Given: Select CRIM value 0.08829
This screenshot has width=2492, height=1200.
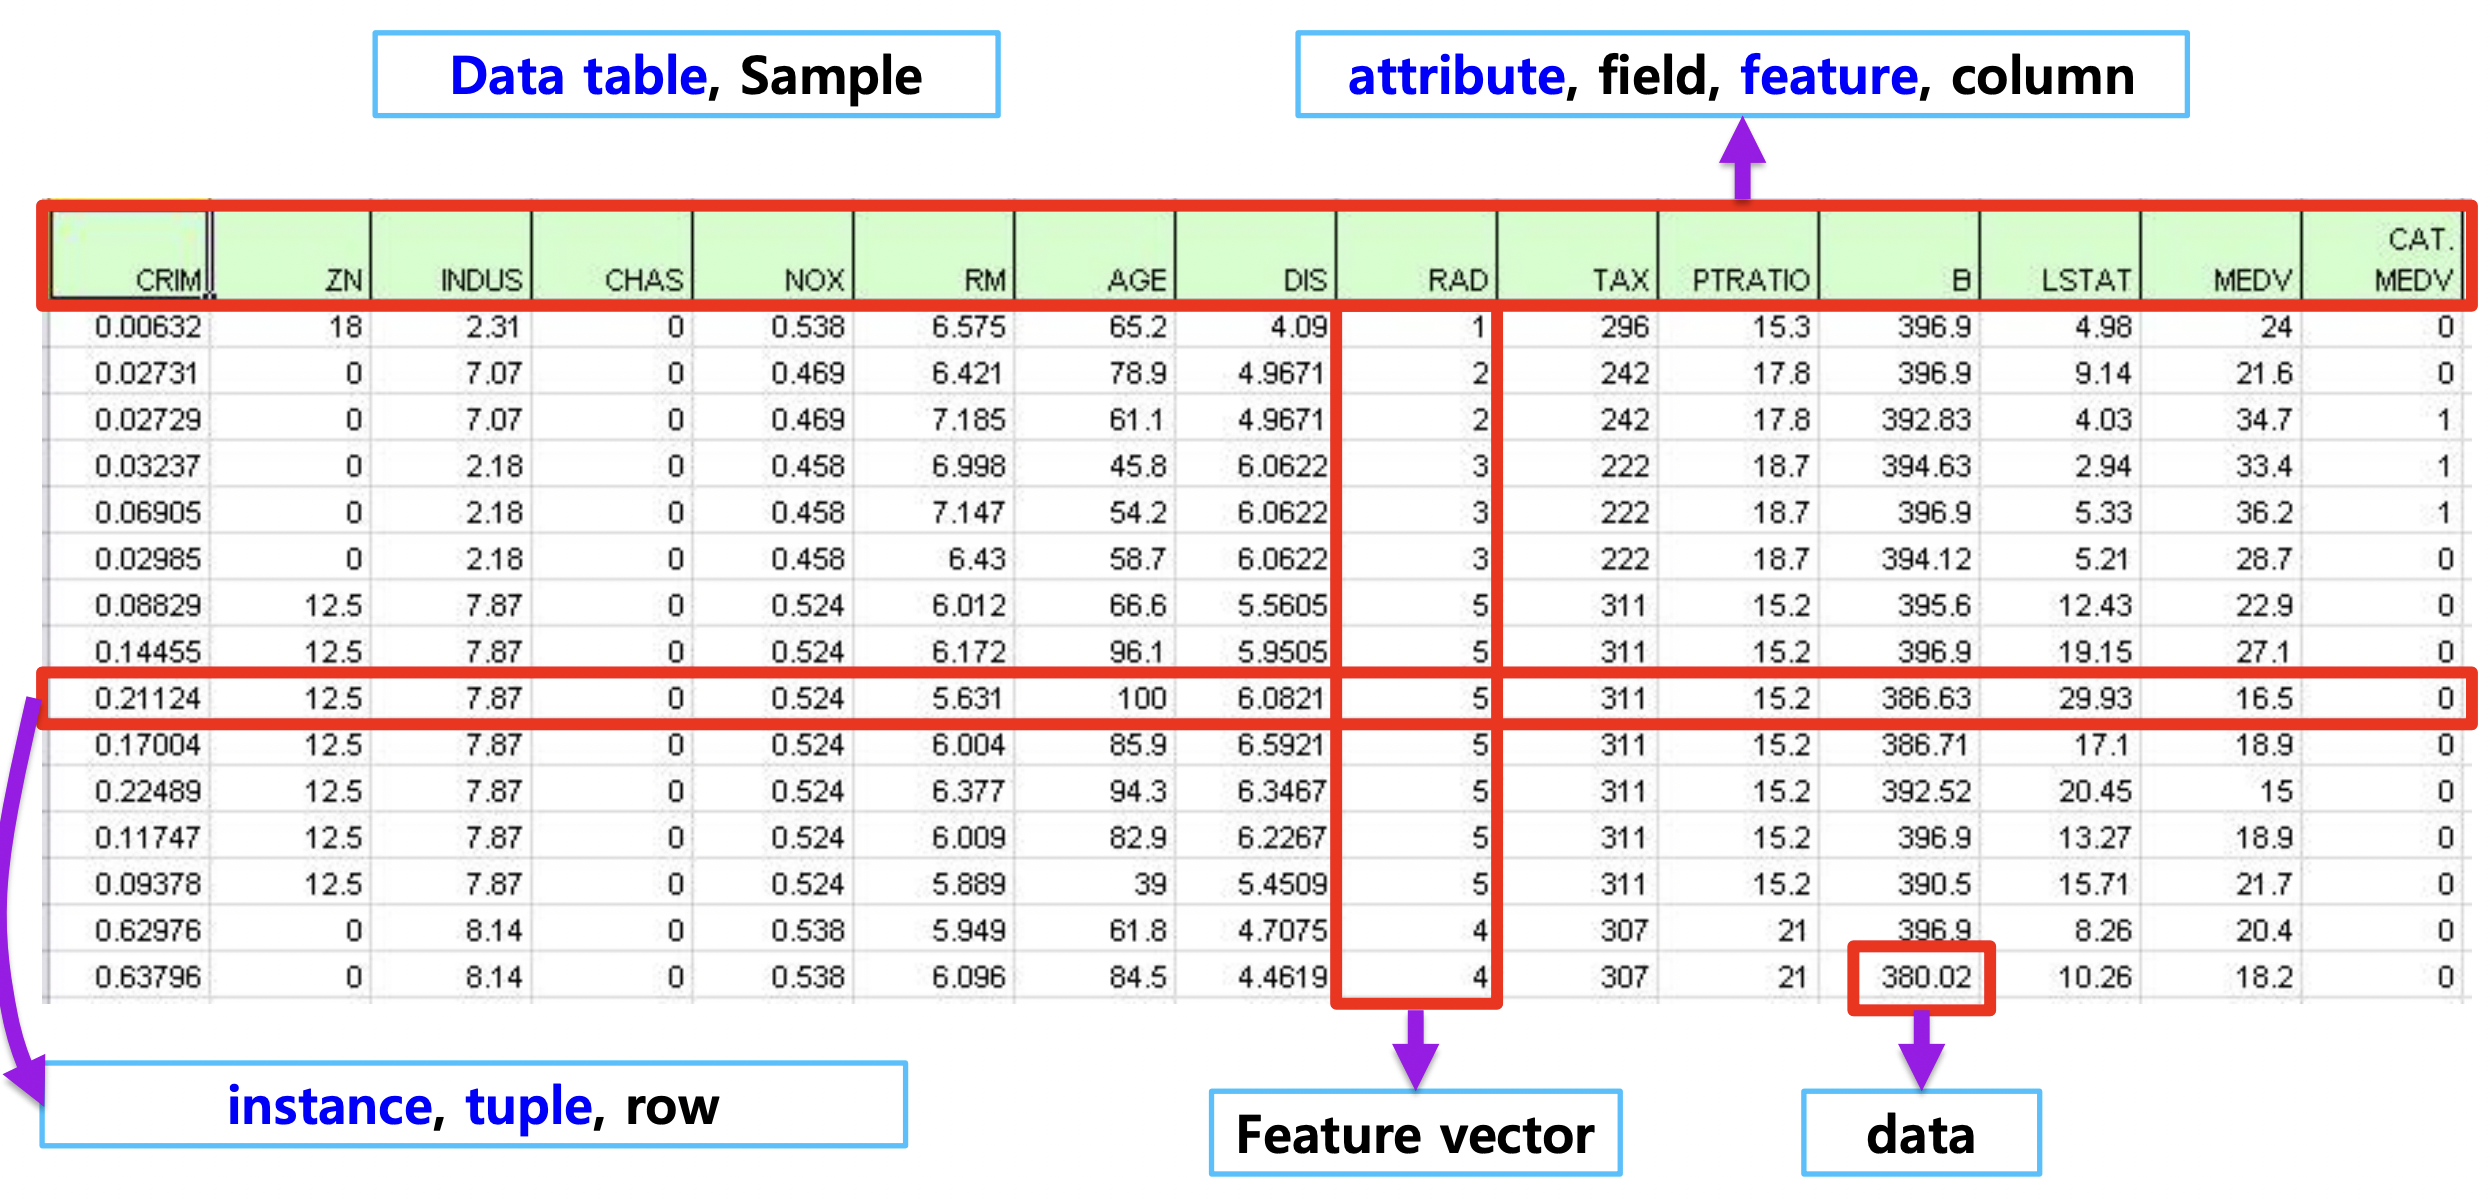Looking at the screenshot, I should (131, 605).
